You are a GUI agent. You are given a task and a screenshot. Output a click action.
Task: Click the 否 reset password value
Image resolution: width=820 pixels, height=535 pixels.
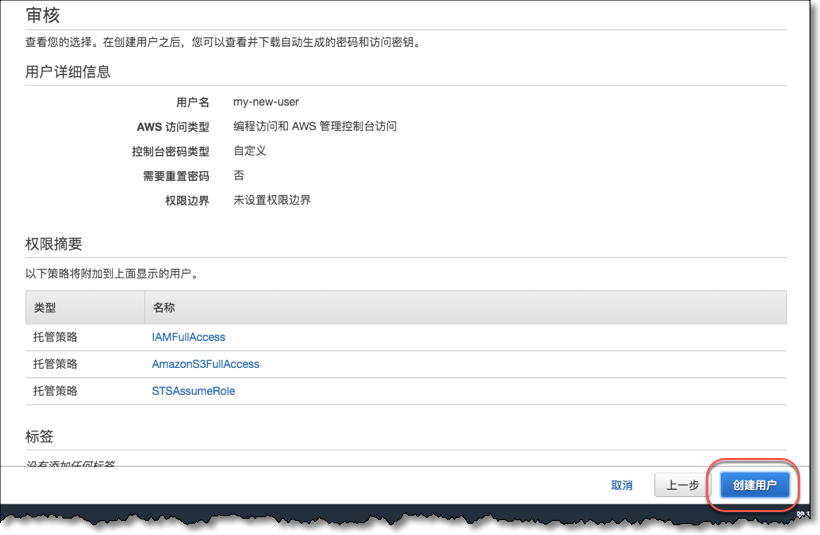[238, 176]
